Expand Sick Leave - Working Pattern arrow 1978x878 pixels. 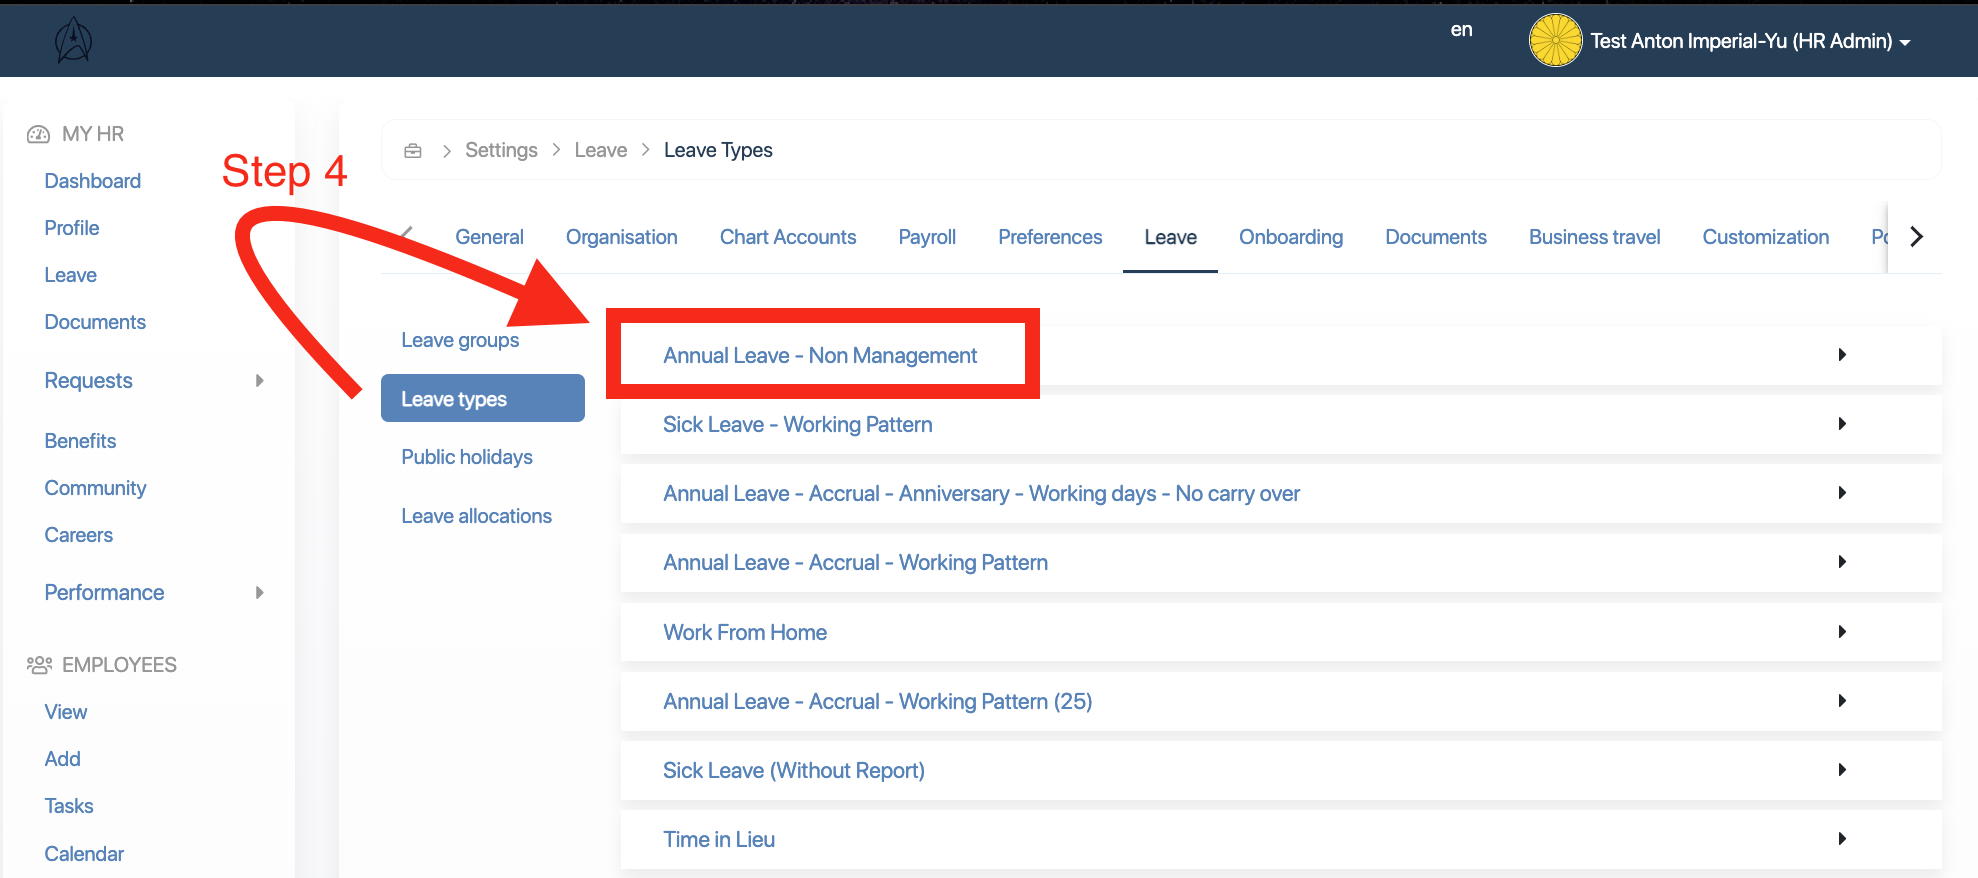(1841, 424)
